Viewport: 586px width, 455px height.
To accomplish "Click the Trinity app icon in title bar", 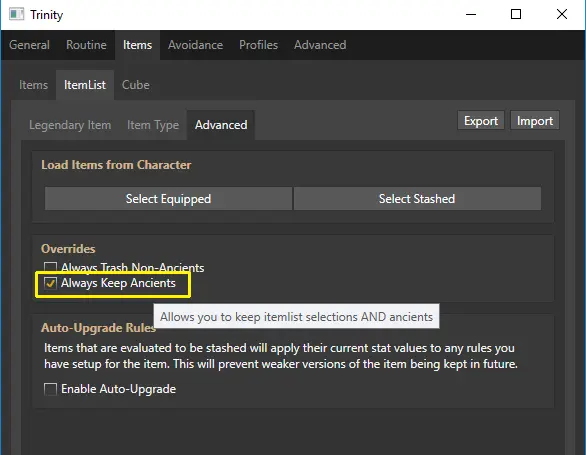I will (16, 15).
